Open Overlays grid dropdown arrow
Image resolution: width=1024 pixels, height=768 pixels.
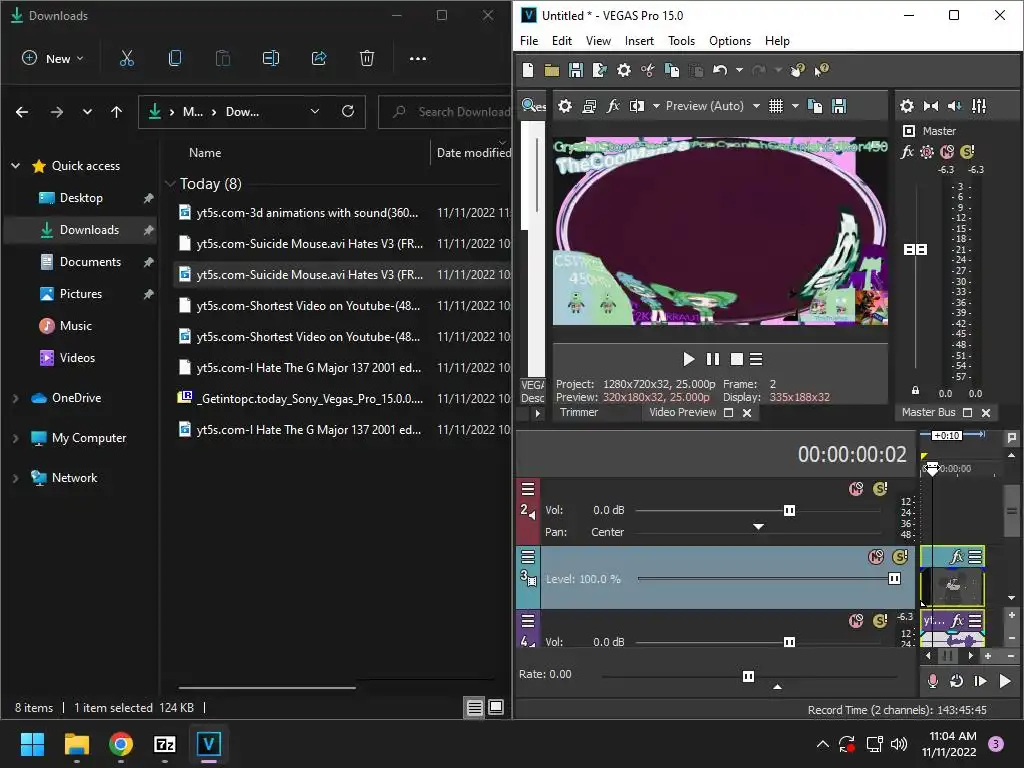coord(795,106)
